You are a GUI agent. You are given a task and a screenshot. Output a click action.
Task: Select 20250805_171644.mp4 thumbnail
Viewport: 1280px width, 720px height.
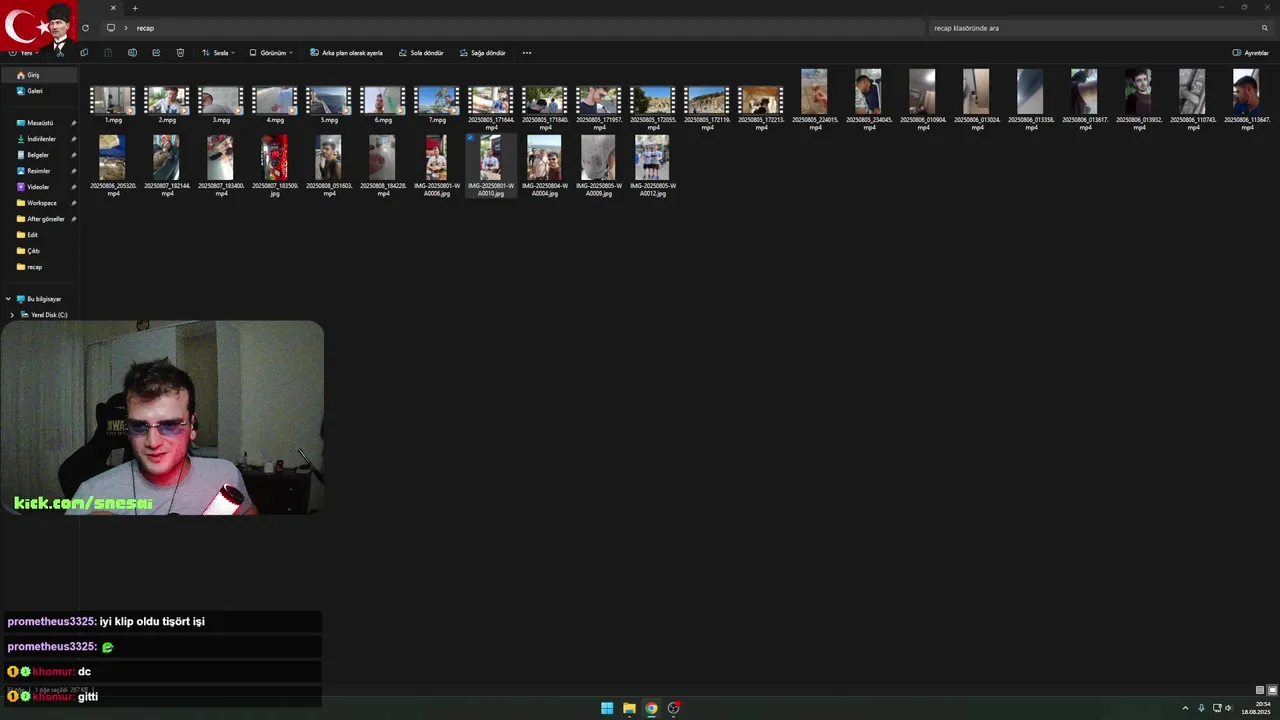pyautogui.click(x=491, y=100)
